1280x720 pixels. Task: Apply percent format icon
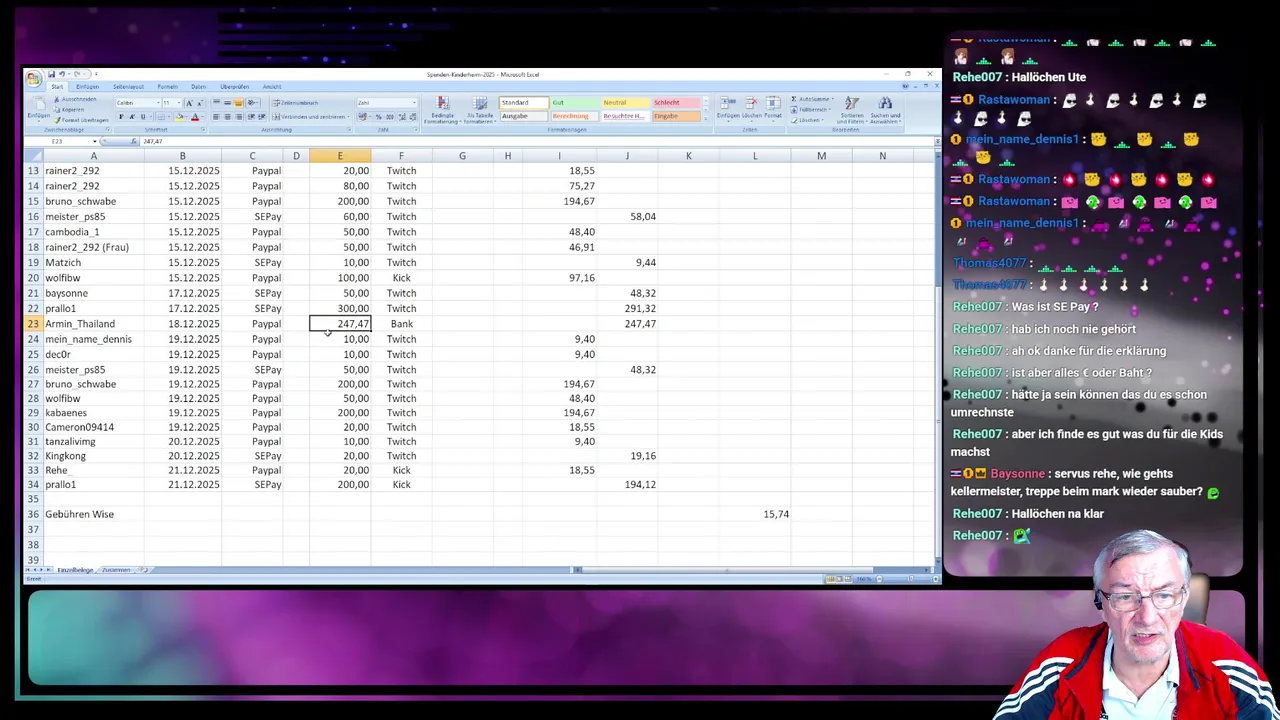point(378,117)
